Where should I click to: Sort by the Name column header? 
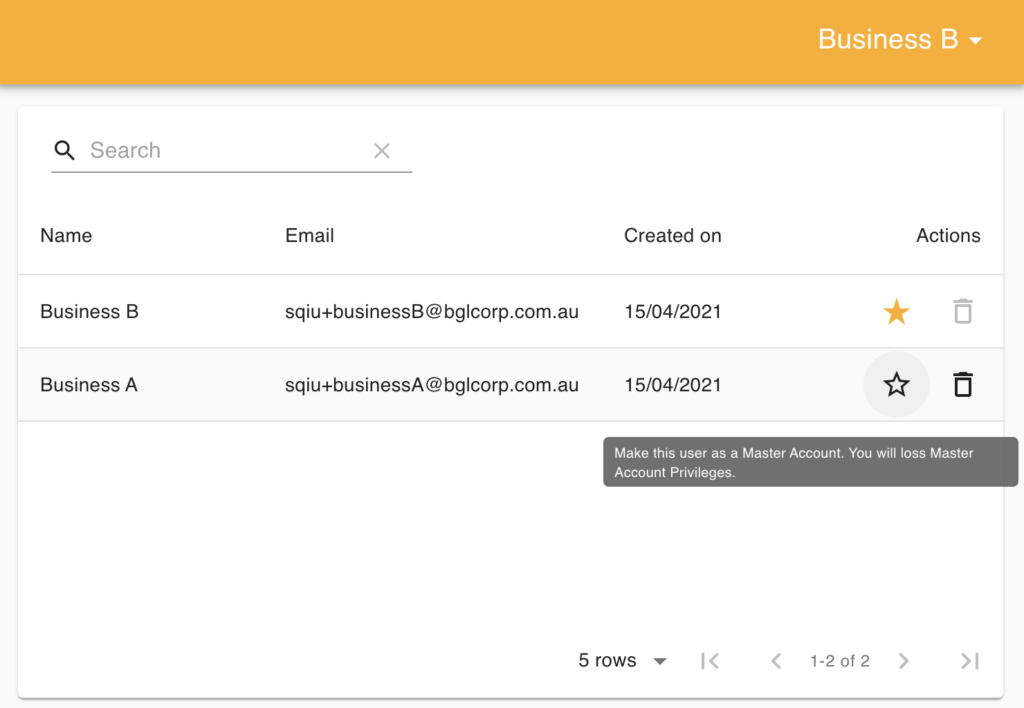tap(66, 236)
